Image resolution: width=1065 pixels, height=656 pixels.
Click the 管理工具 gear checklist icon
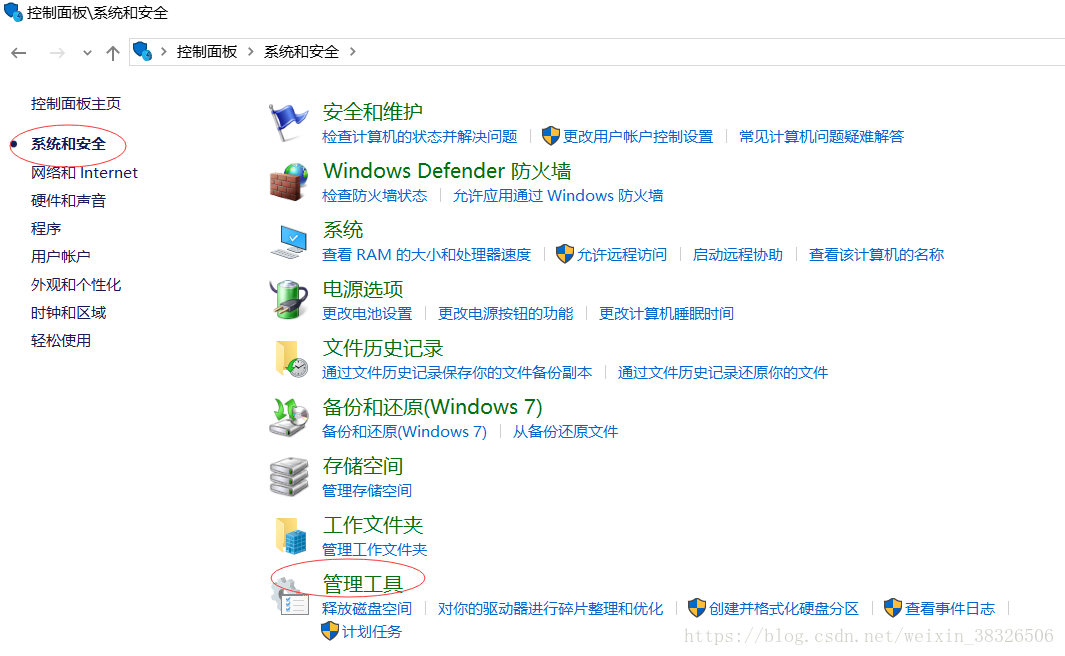tap(290, 597)
